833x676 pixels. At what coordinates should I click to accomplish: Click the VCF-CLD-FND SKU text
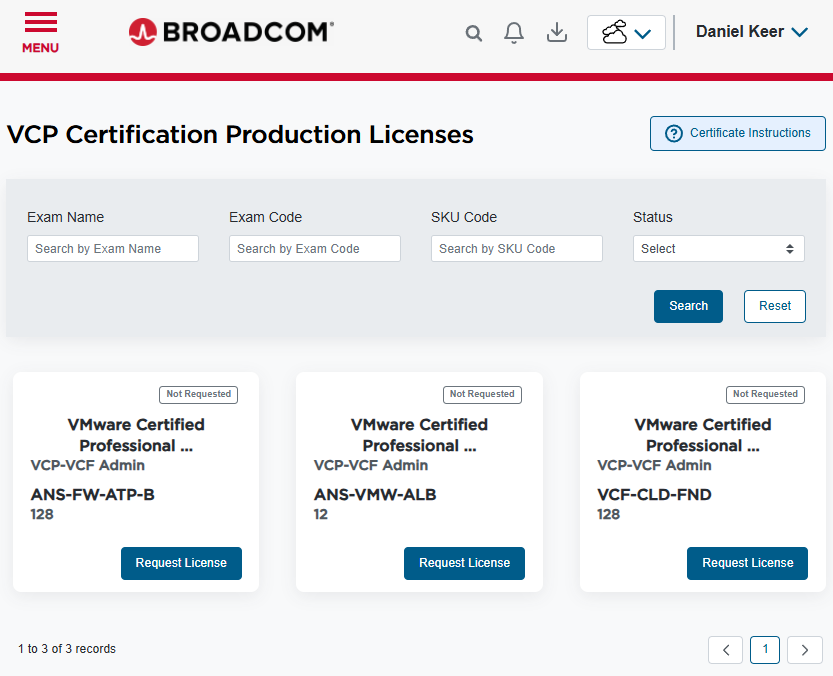[x=654, y=495]
